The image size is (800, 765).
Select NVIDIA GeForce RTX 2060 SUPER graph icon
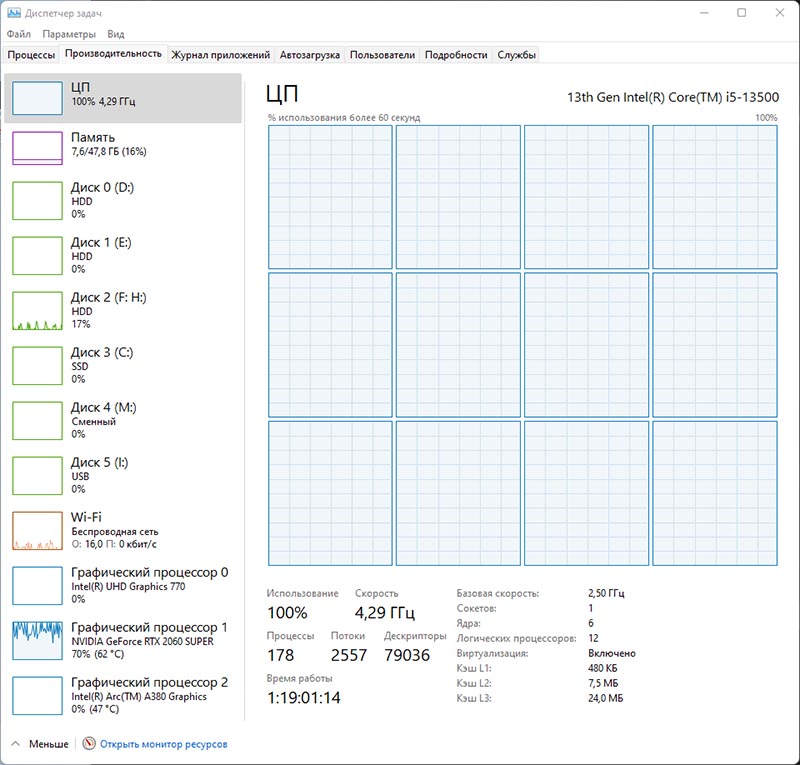coord(37,641)
